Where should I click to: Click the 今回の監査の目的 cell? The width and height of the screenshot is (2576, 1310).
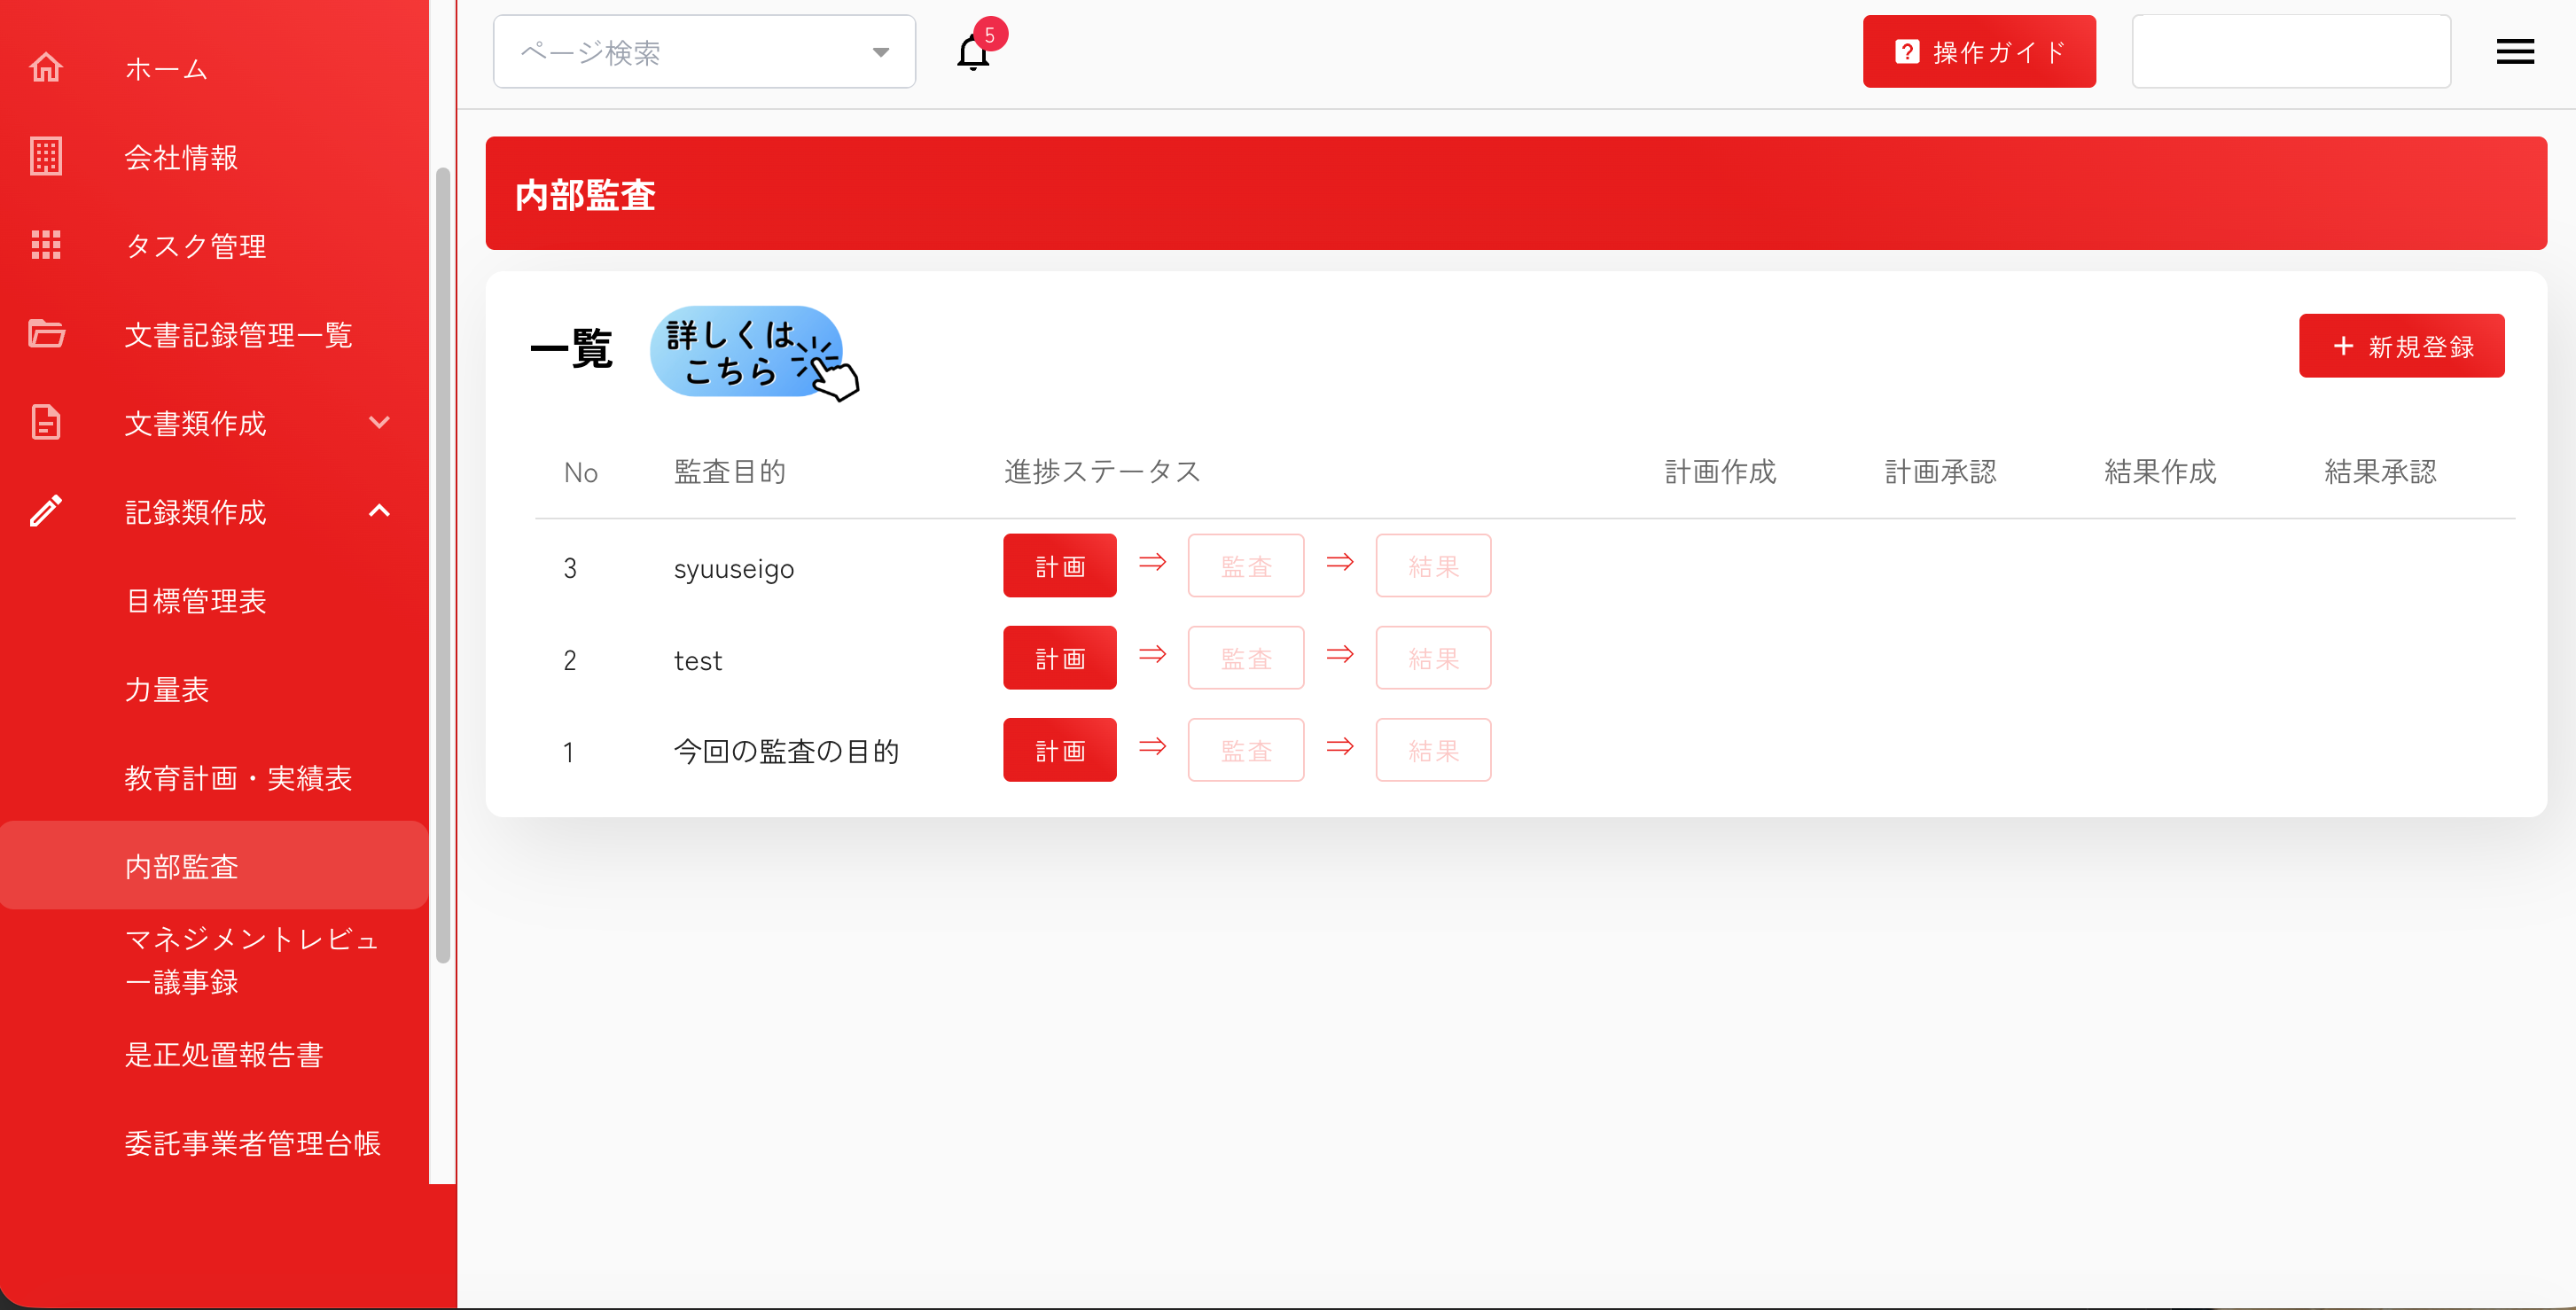coord(786,751)
